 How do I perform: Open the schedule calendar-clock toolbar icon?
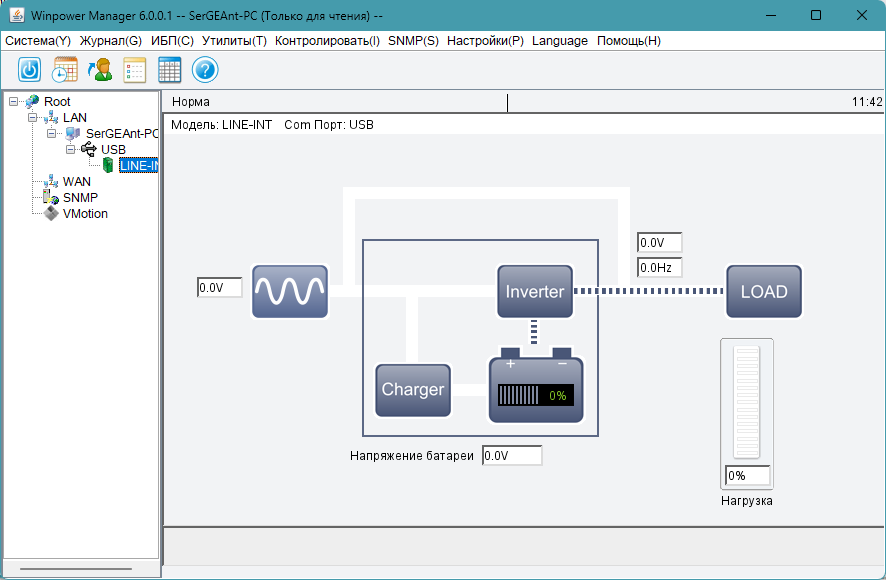point(65,70)
